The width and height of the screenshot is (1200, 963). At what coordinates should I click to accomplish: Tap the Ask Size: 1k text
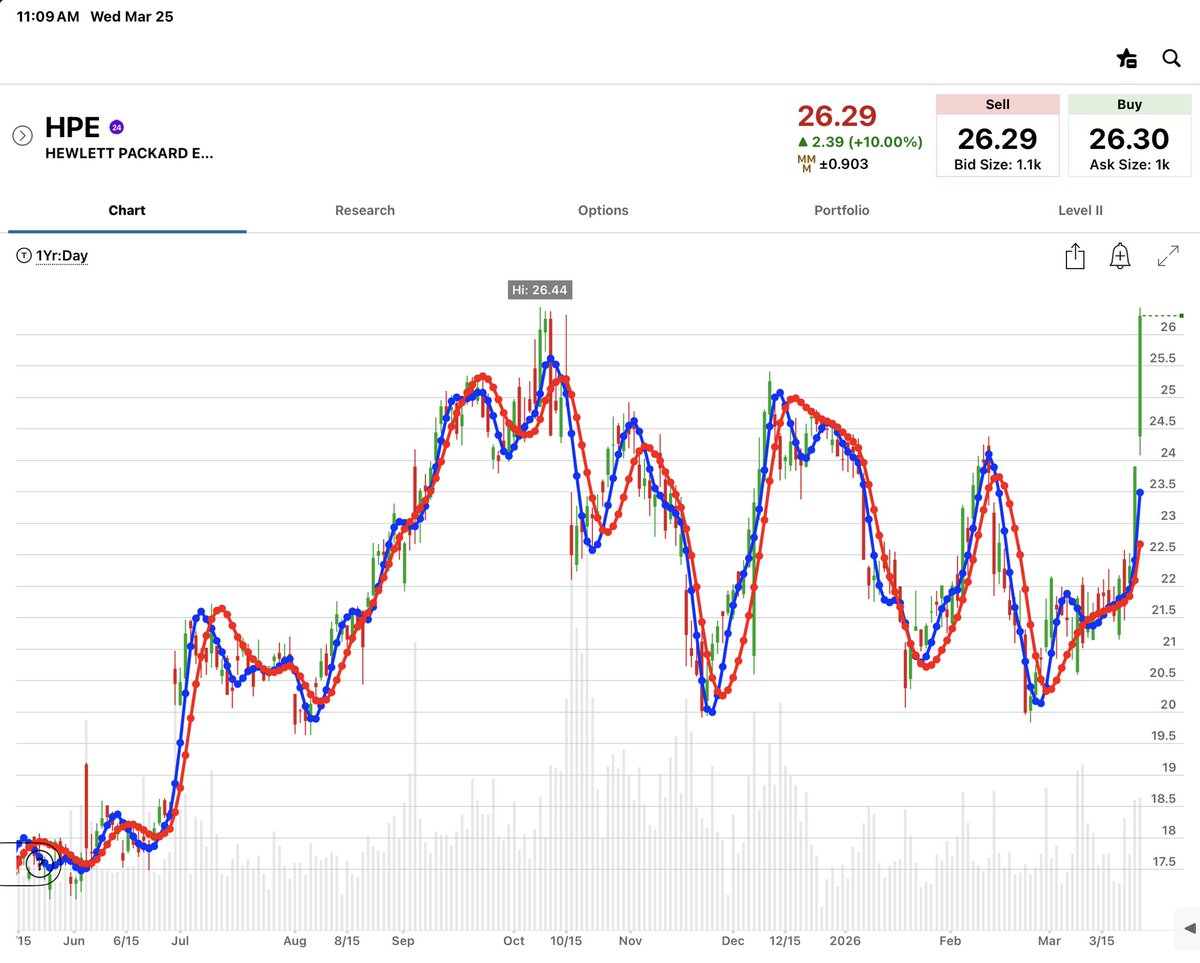[x=1129, y=165]
